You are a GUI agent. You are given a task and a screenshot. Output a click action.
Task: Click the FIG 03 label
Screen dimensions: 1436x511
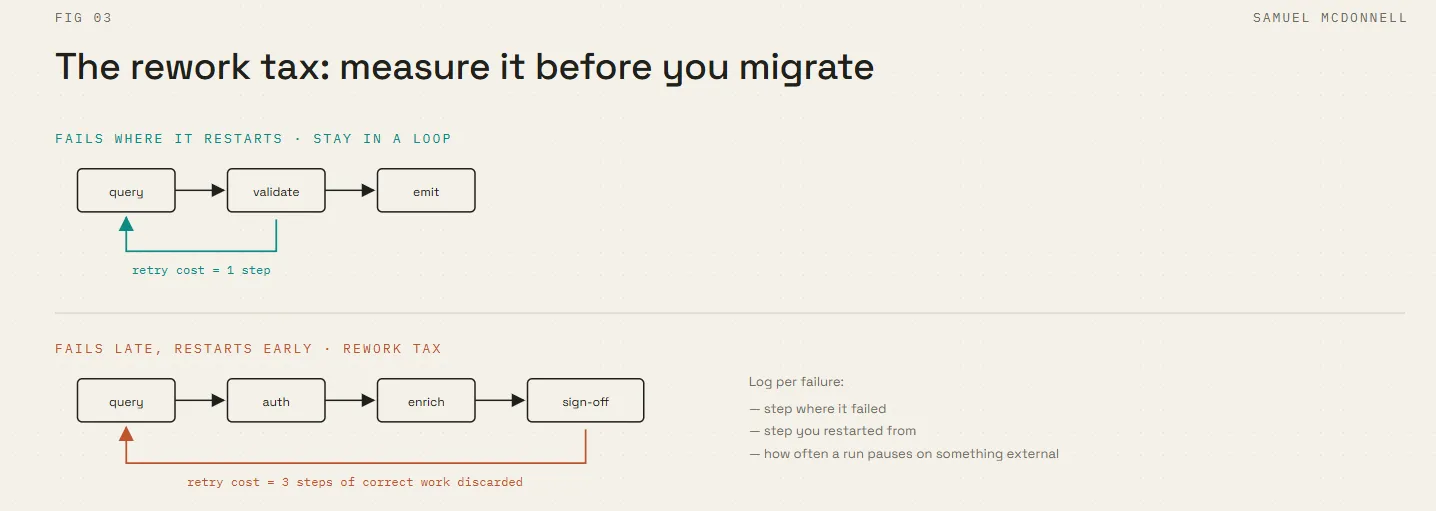[x=83, y=18]
